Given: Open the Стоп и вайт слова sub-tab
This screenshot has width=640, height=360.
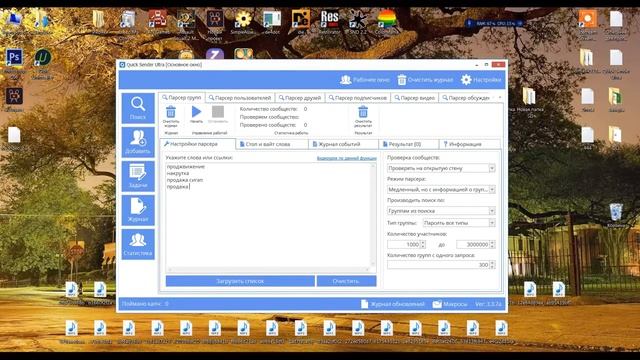Looking at the screenshot, I should [272, 144].
